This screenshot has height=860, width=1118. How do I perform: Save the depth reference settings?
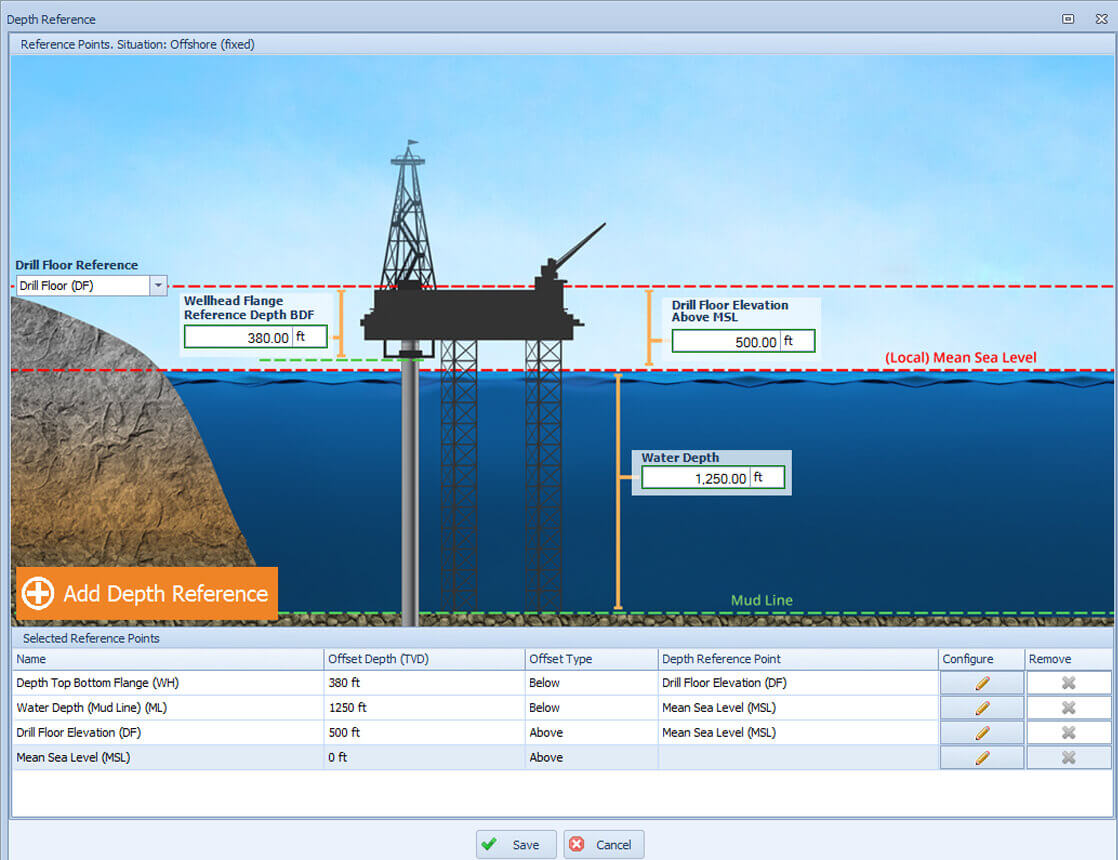[x=515, y=845]
